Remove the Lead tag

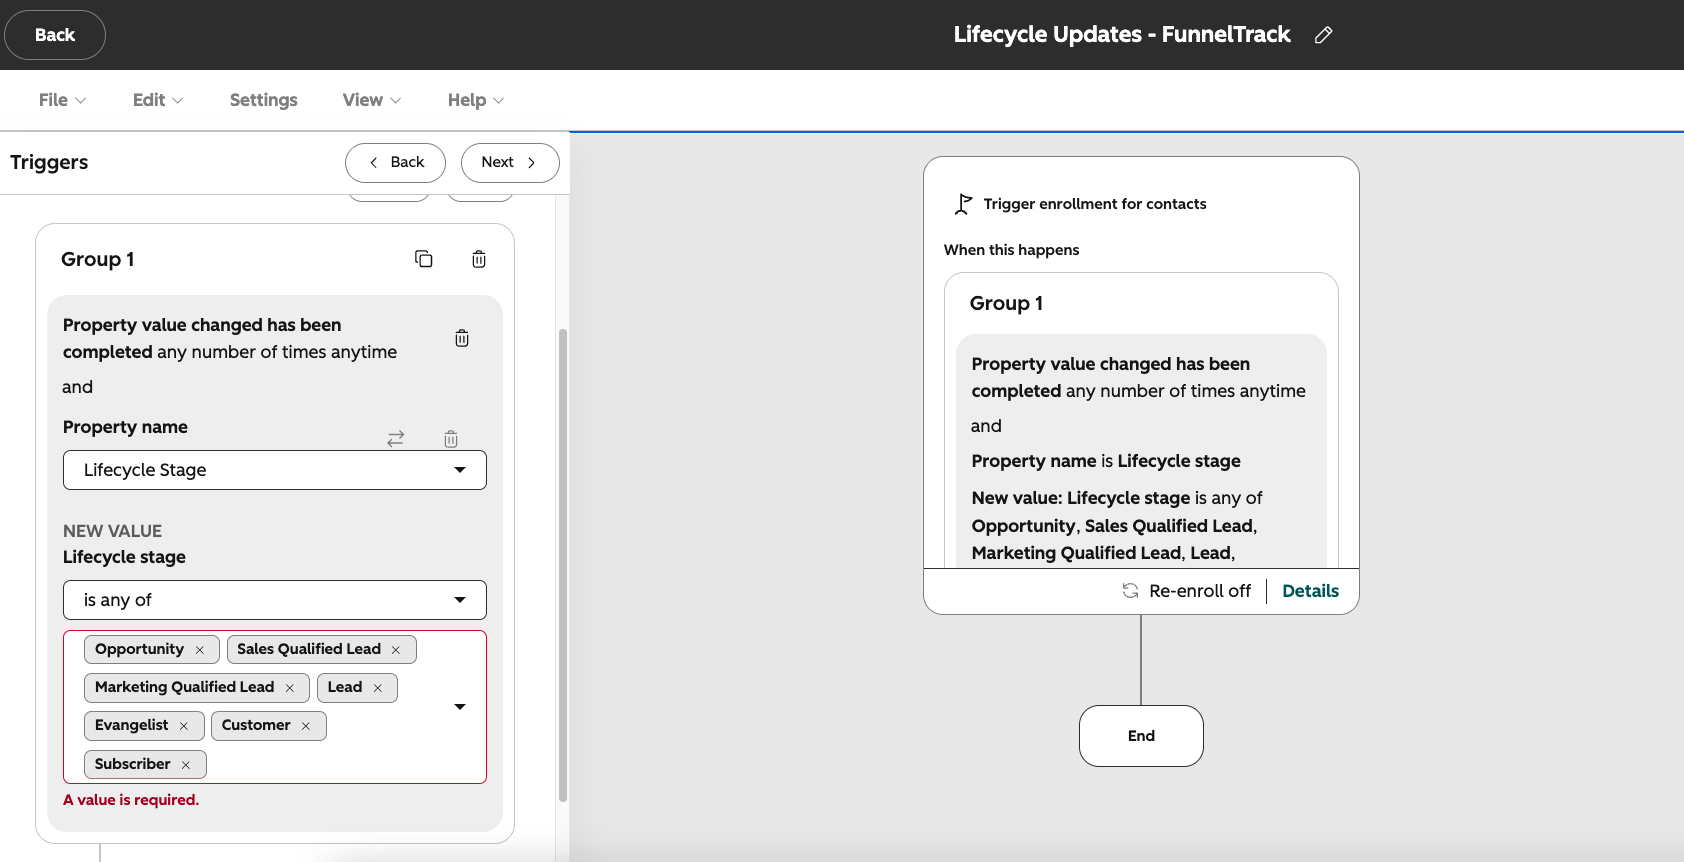378,688
